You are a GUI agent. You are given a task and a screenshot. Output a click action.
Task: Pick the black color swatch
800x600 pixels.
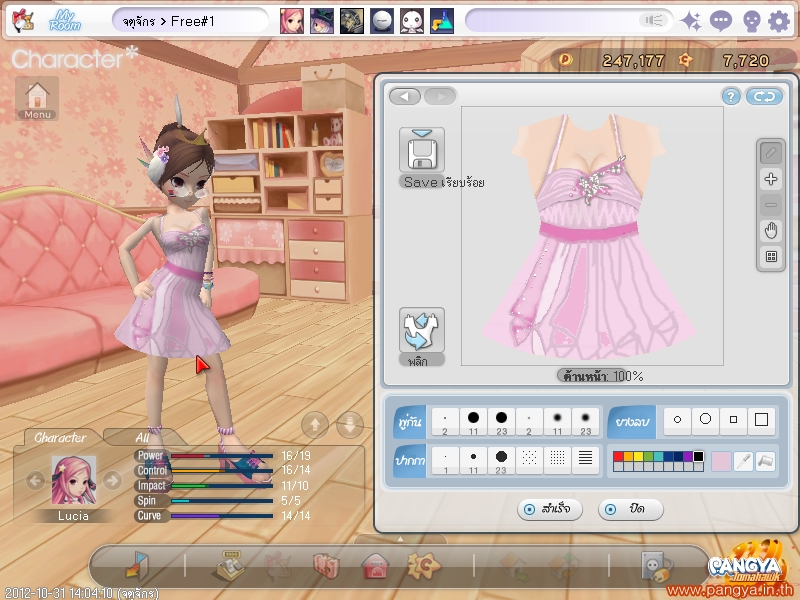[x=698, y=456]
